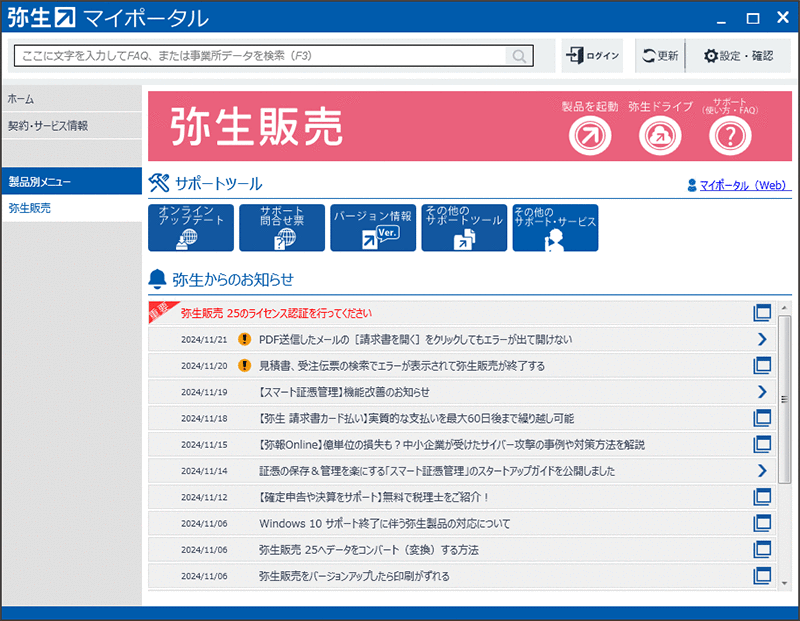The width and height of the screenshot is (800, 621).
Task: Click the notice list scroll down arrow
Action: click(784, 583)
